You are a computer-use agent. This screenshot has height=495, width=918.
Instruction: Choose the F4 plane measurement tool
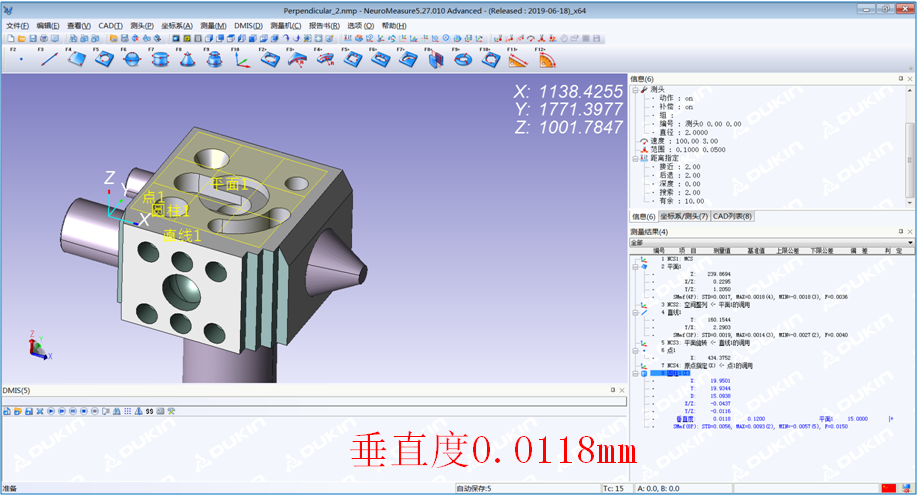[76, 60]
